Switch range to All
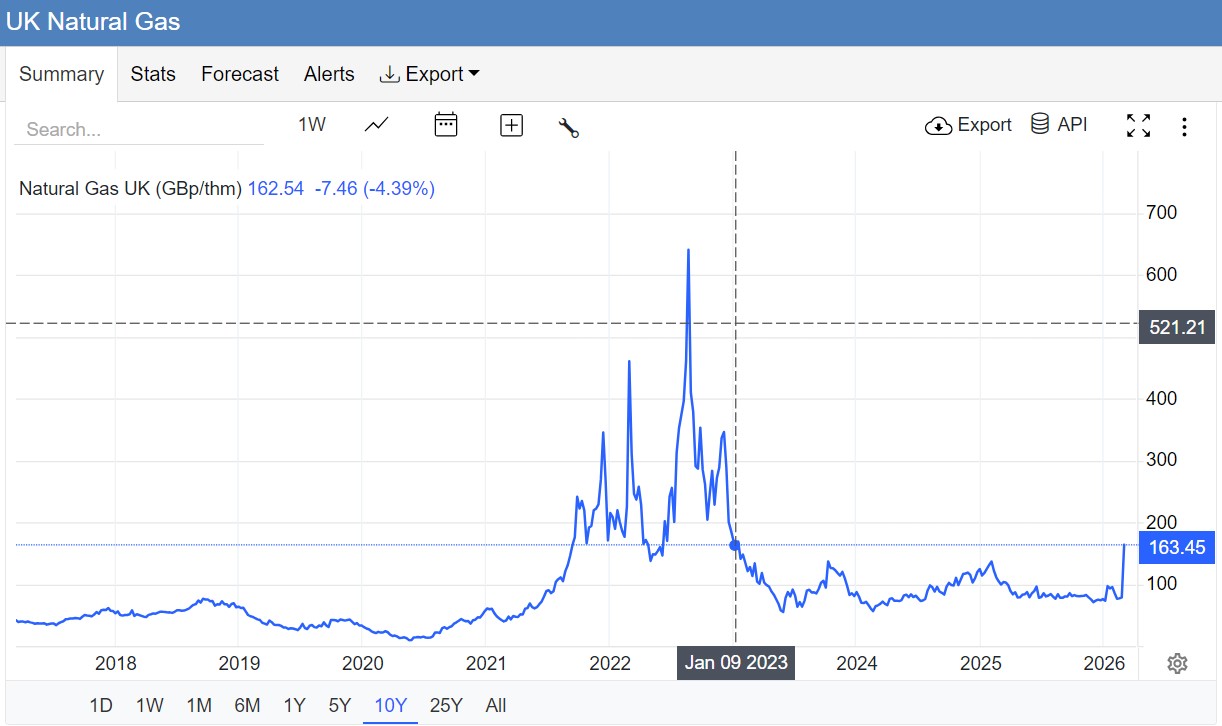 (496, 705)
